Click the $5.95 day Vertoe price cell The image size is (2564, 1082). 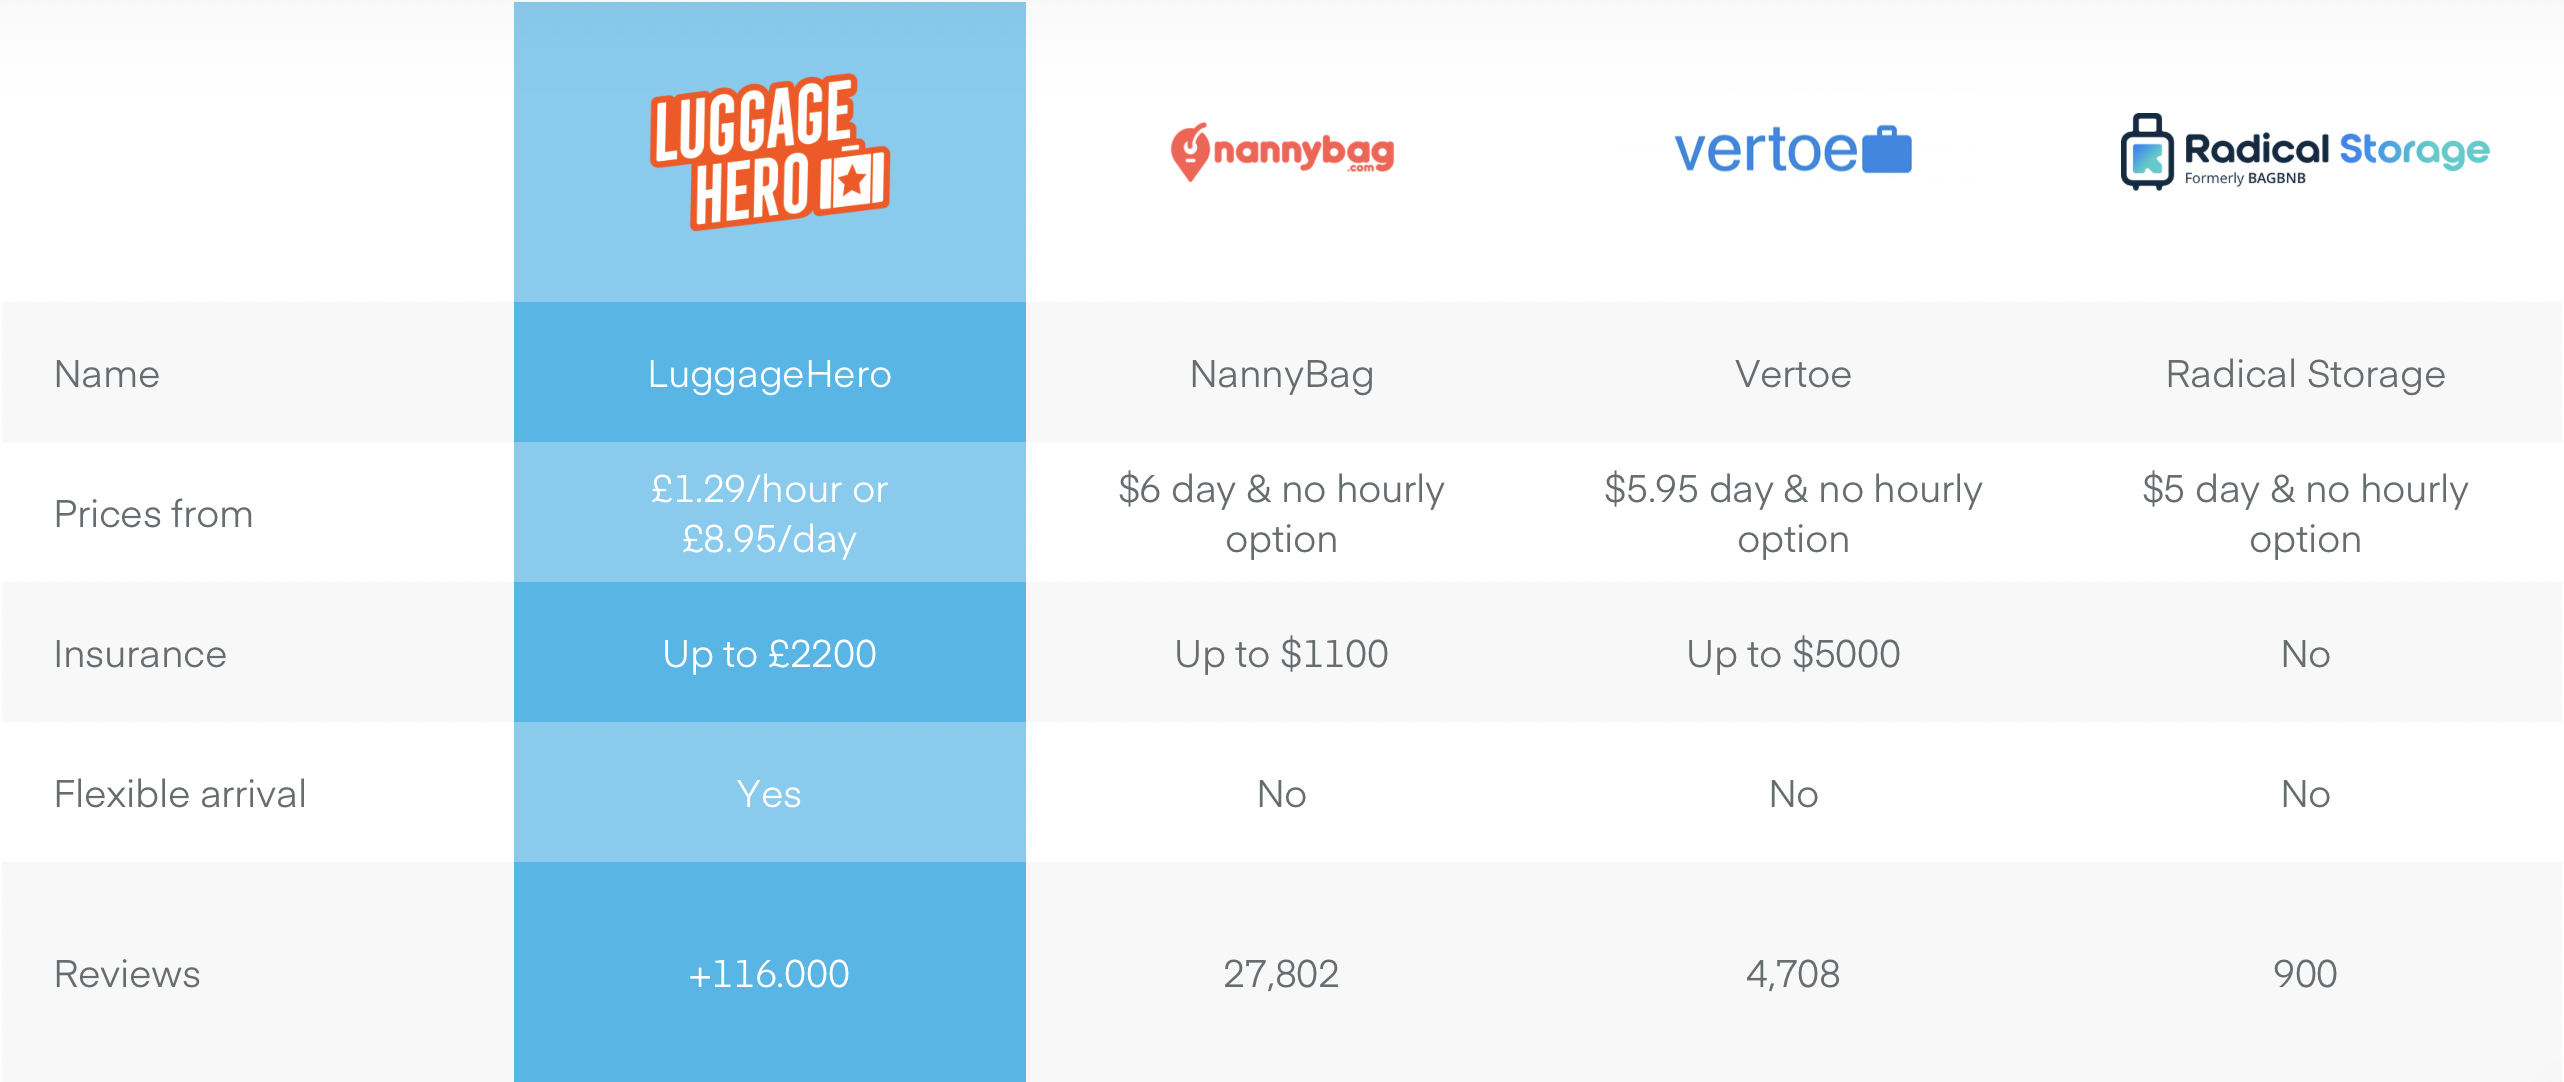pos(1794,512)
